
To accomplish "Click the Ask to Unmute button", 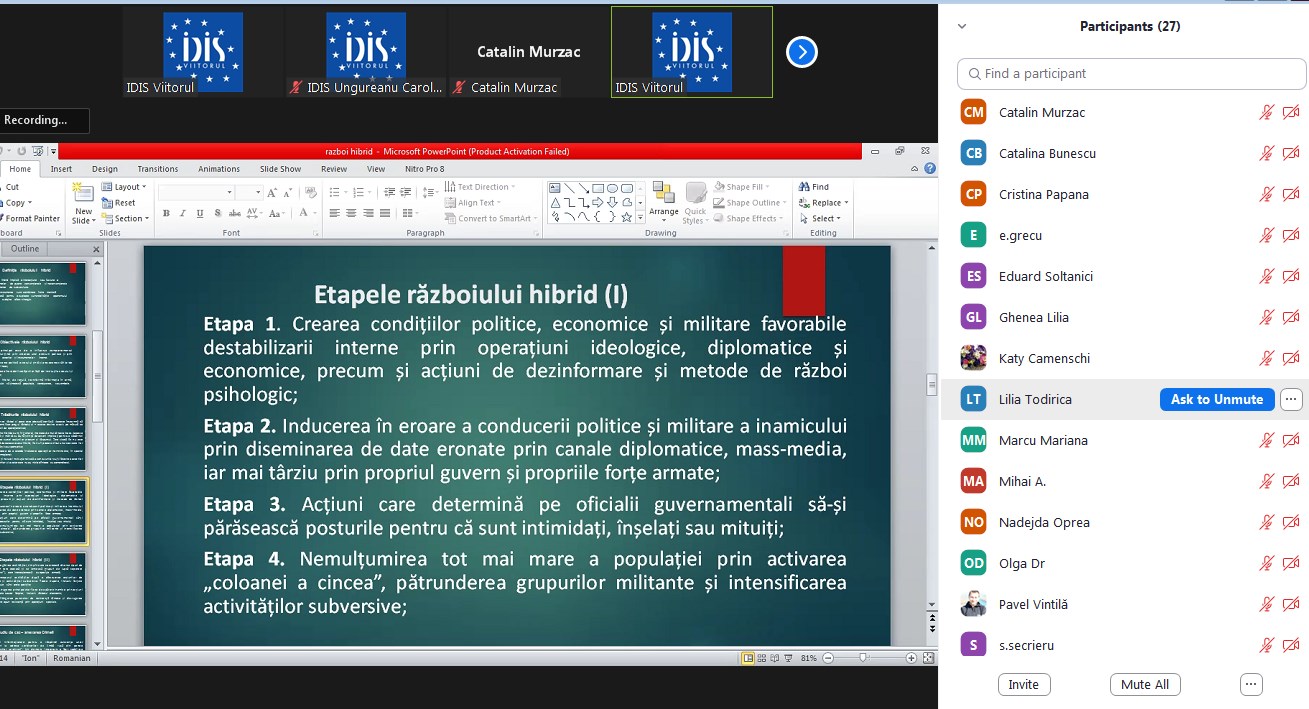I will tap(1217, 399).
